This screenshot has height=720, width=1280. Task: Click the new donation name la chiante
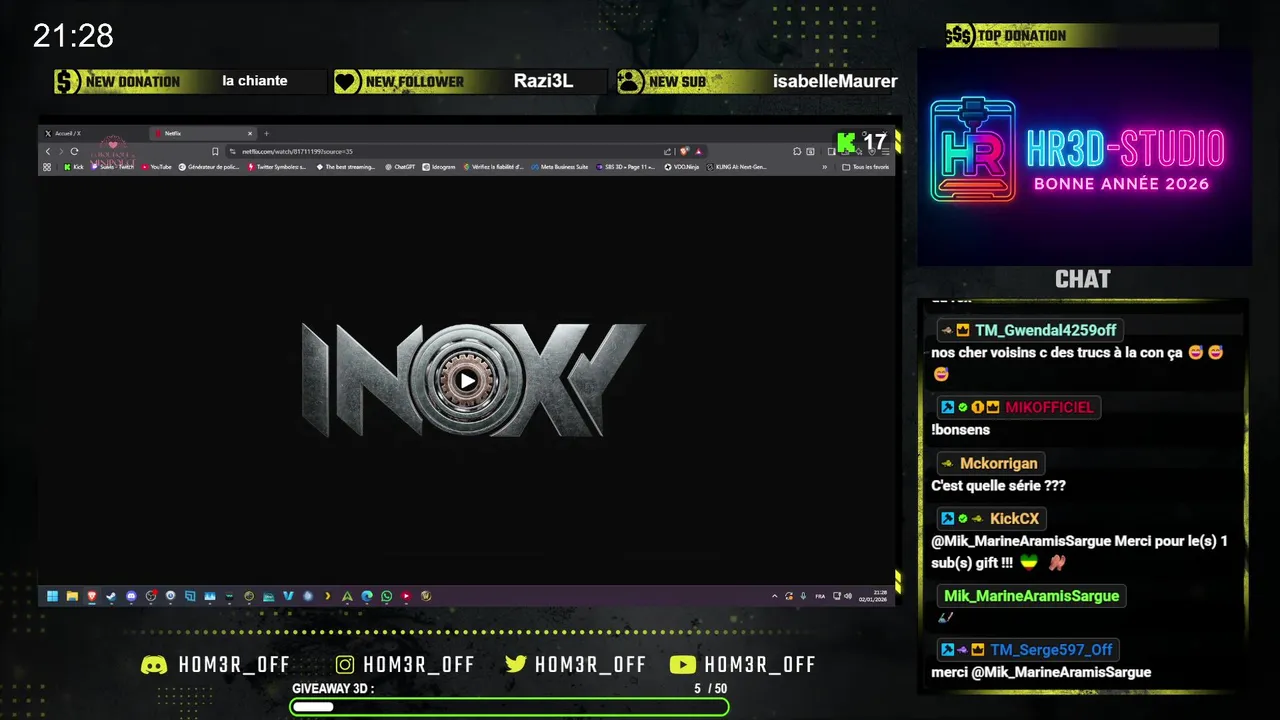[x=255, y=81]
